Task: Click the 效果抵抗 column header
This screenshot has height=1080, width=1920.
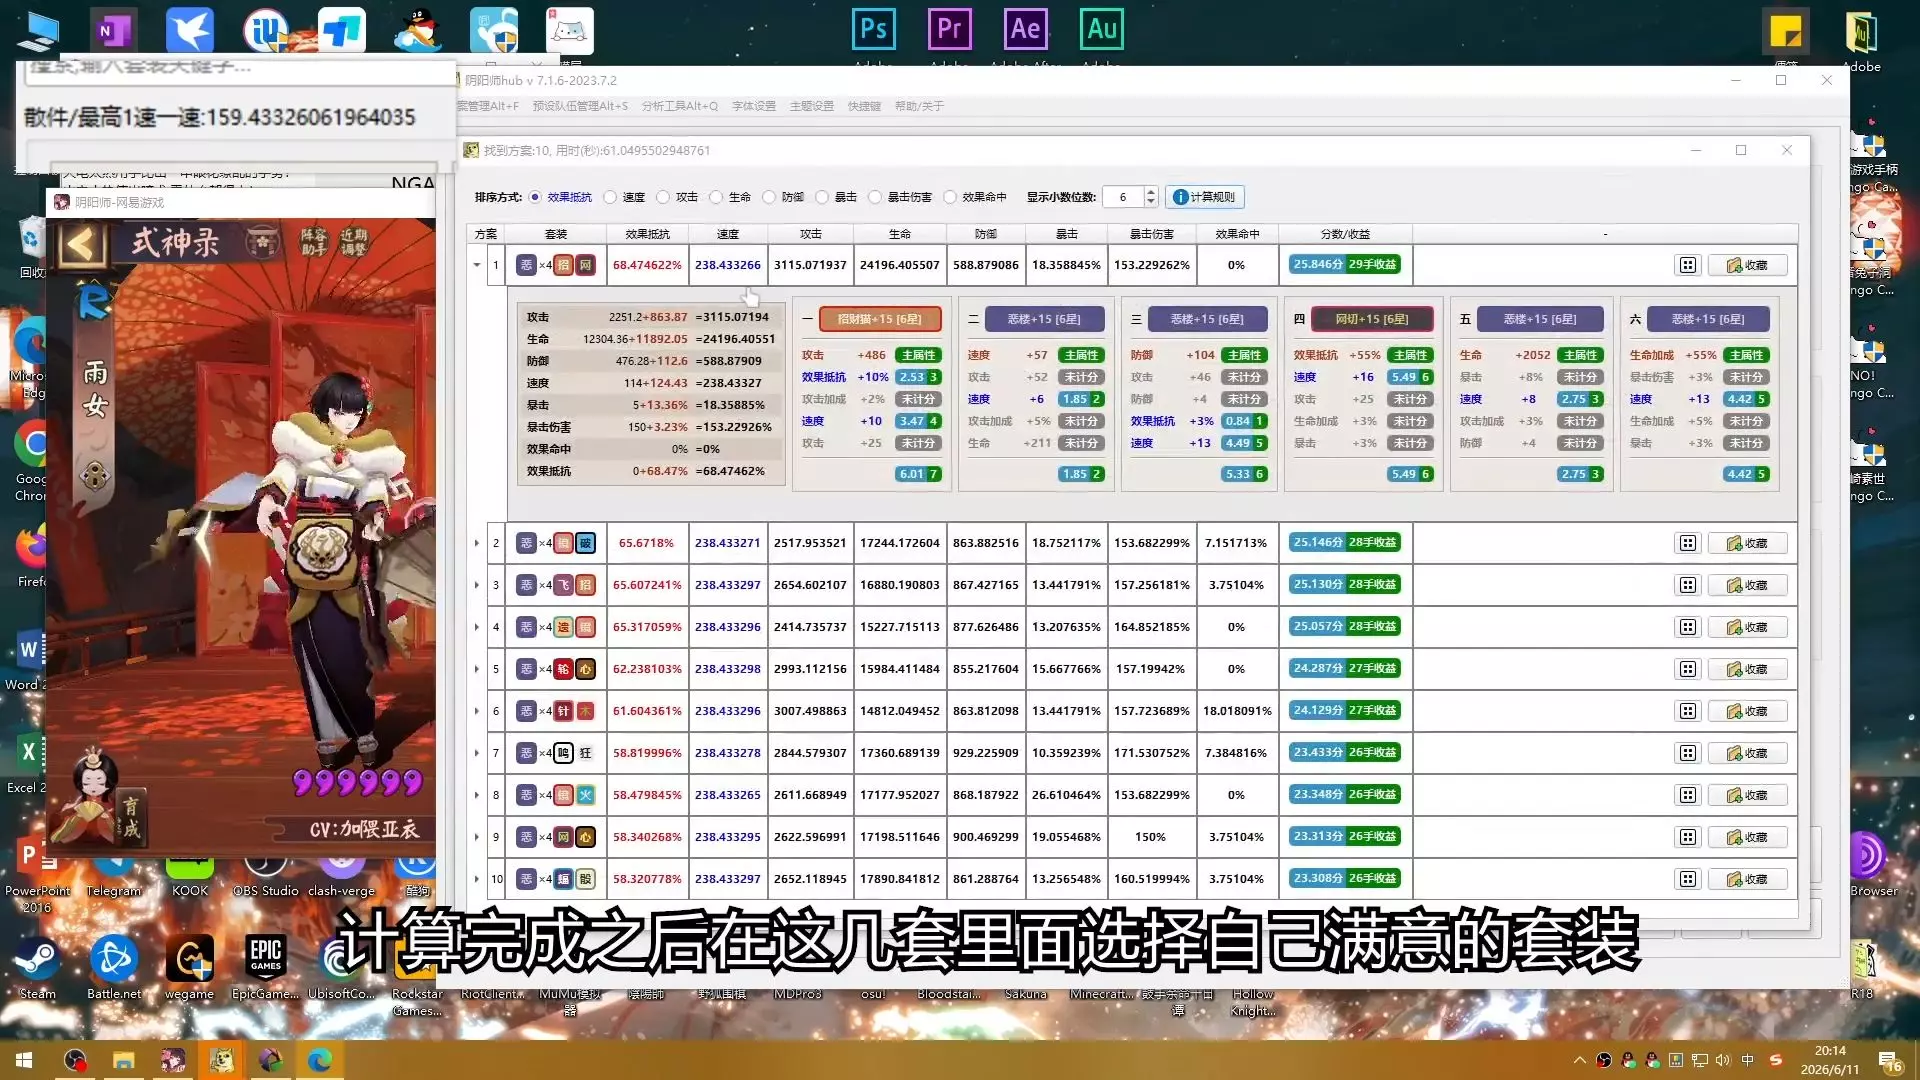Action: (x=648, y=234)
